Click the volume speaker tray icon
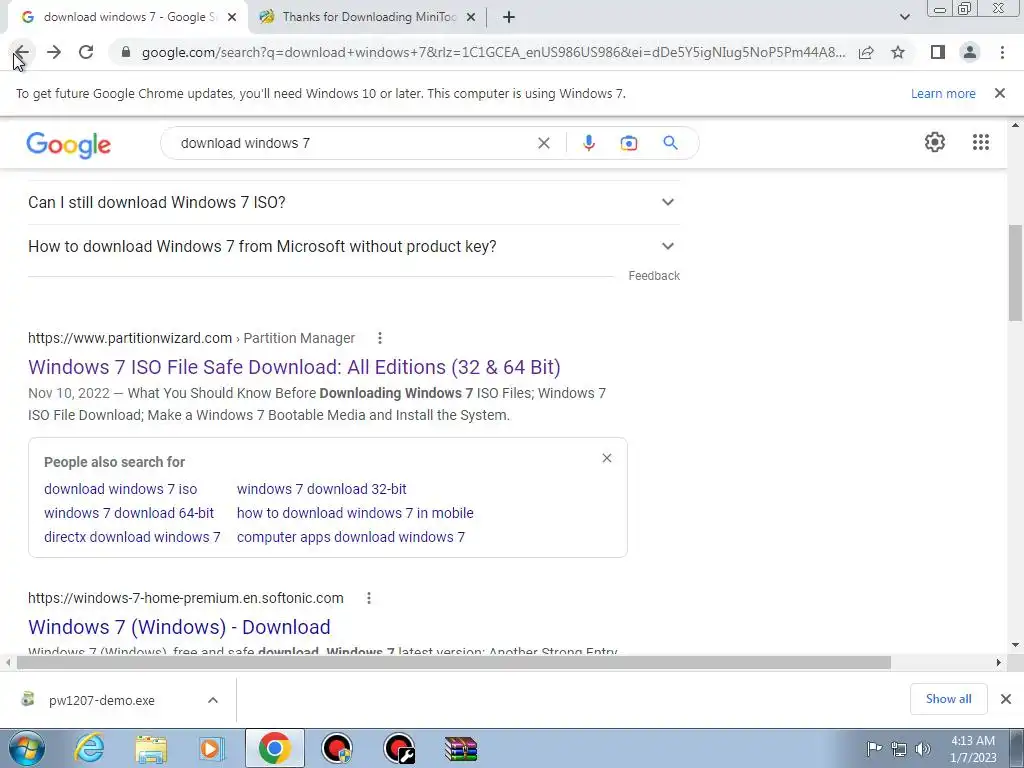This screenshot has height=768, width=1024. tap(923, 749)
